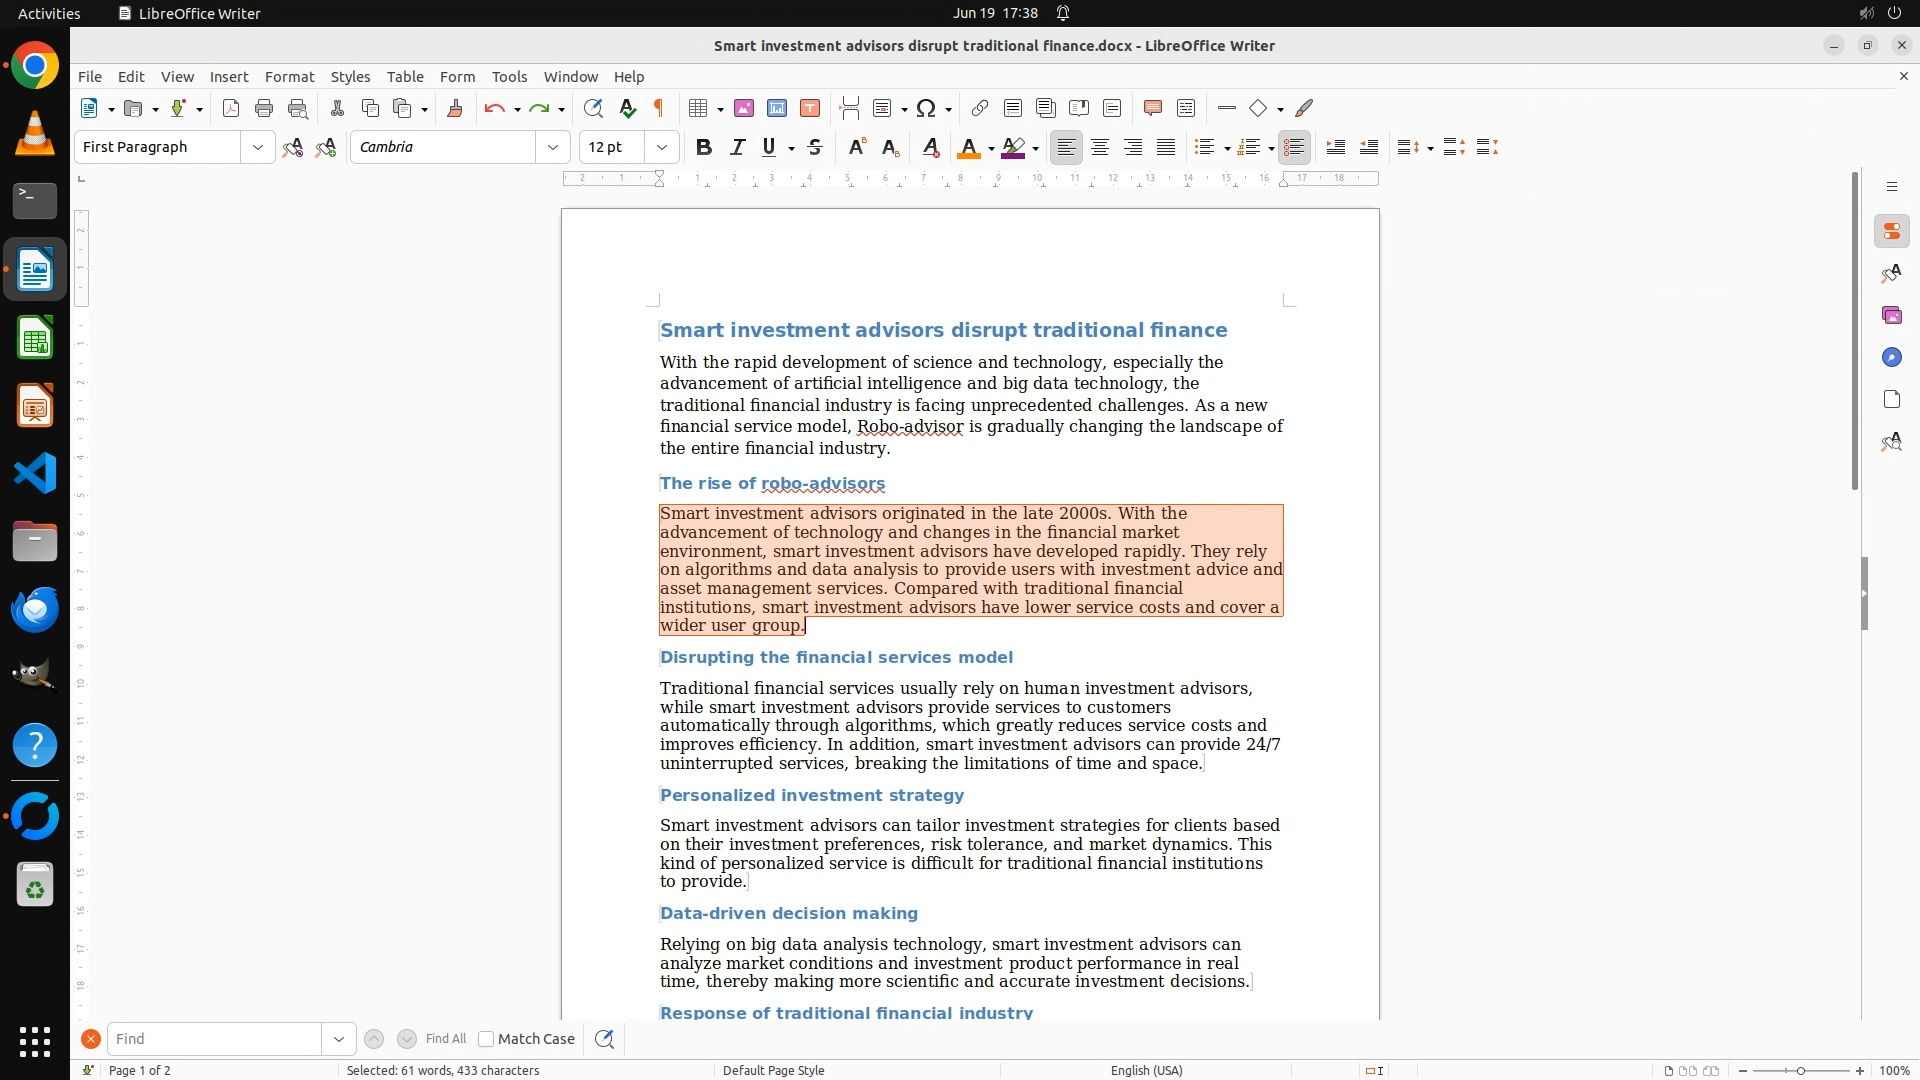This screenshot has width=1920, height=1080.
Task: Click English (USA) language in status bar
Action: coord(1146,1070)
